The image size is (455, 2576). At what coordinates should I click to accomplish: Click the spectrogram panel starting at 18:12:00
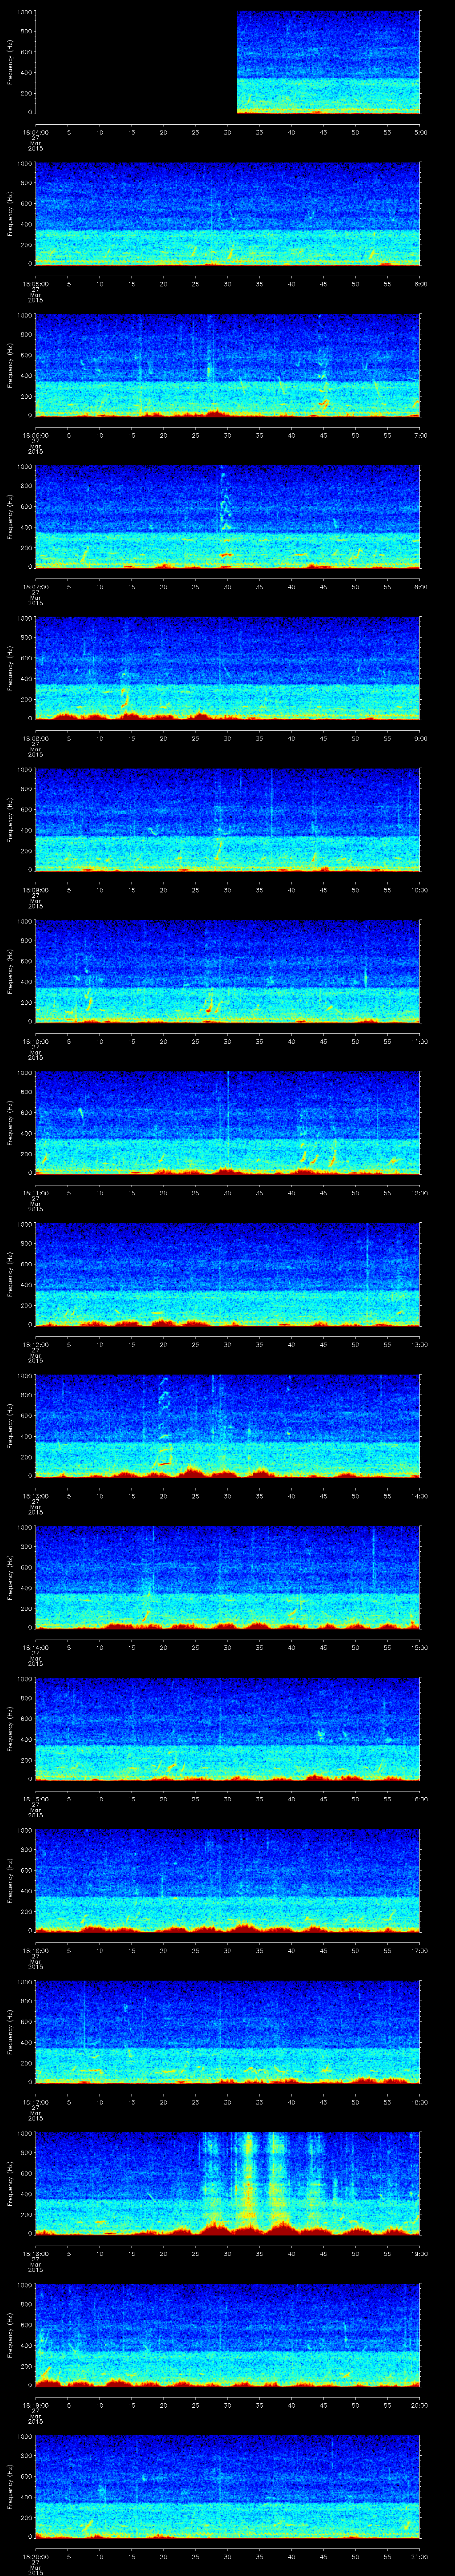pyautogui.click(x=228, y=1274)
